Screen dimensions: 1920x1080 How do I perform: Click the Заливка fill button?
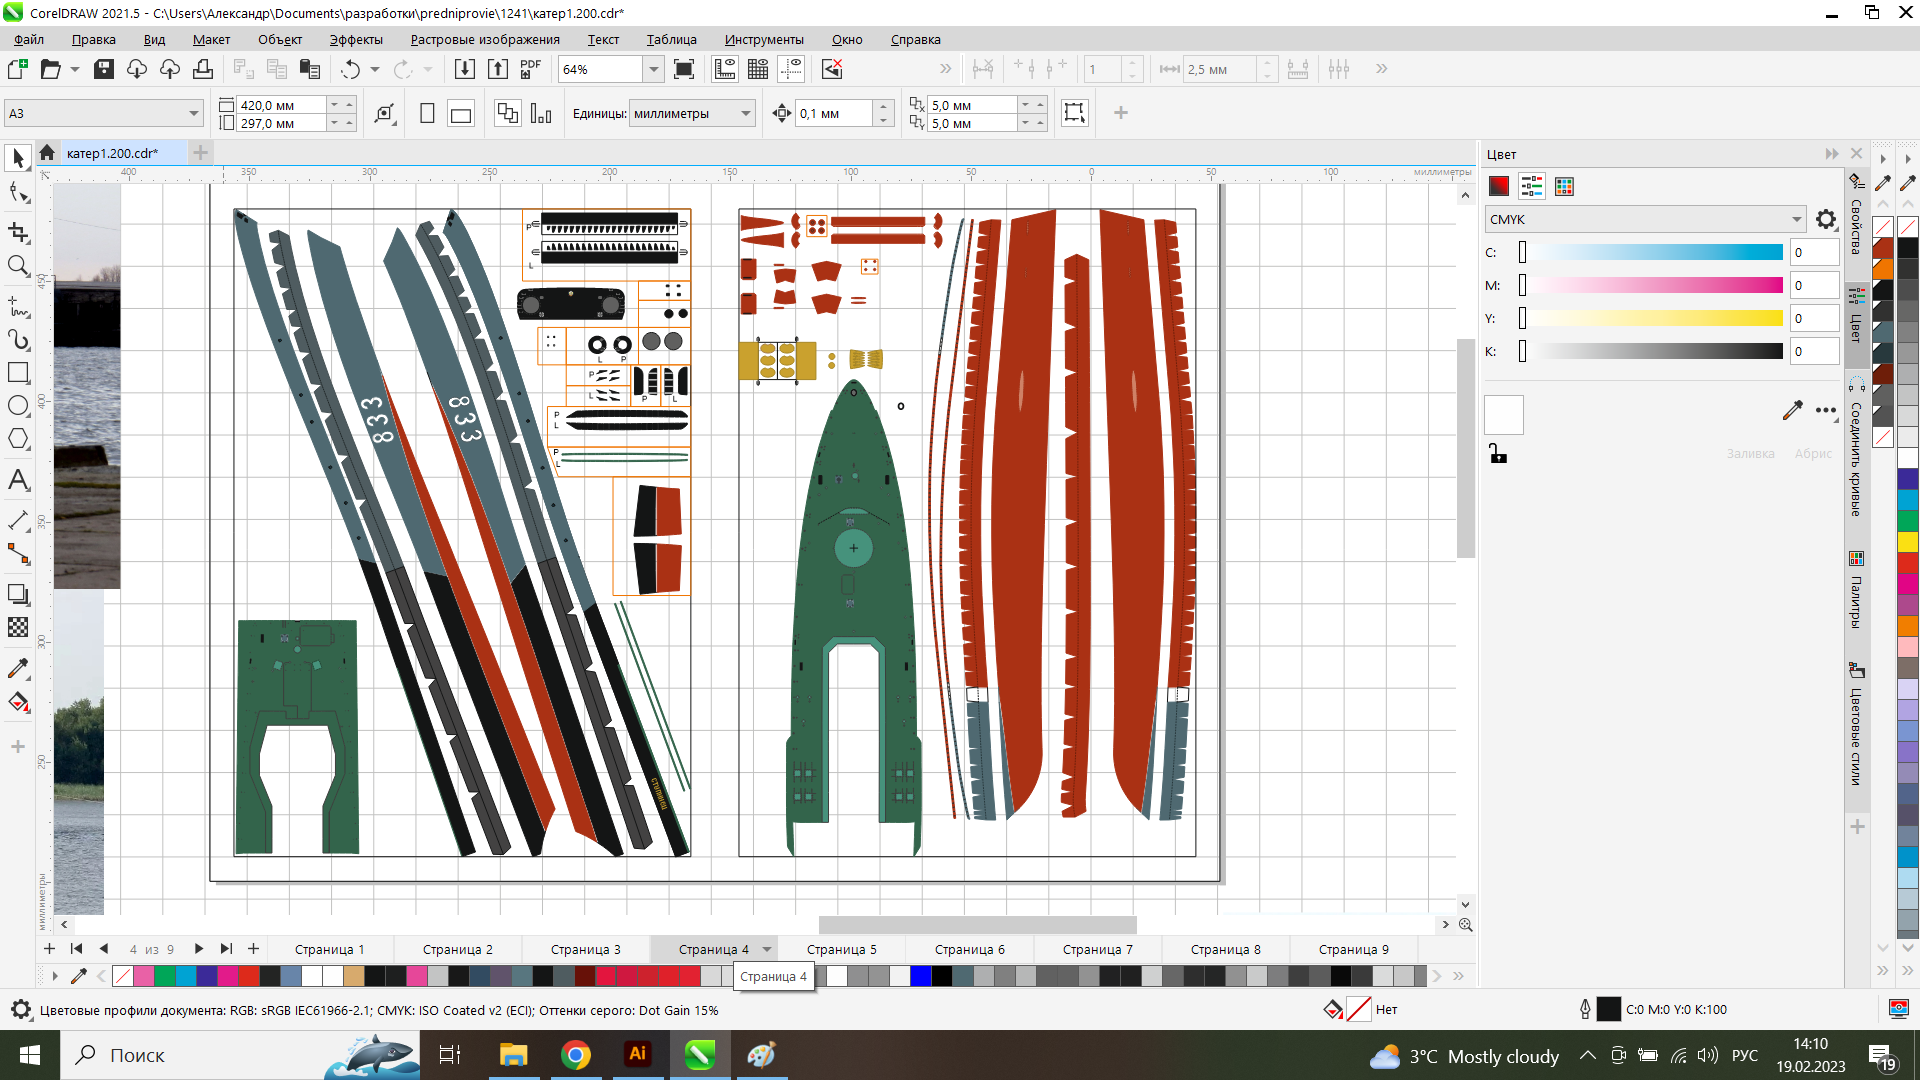pyautogui.click(x=1750, y=454)
